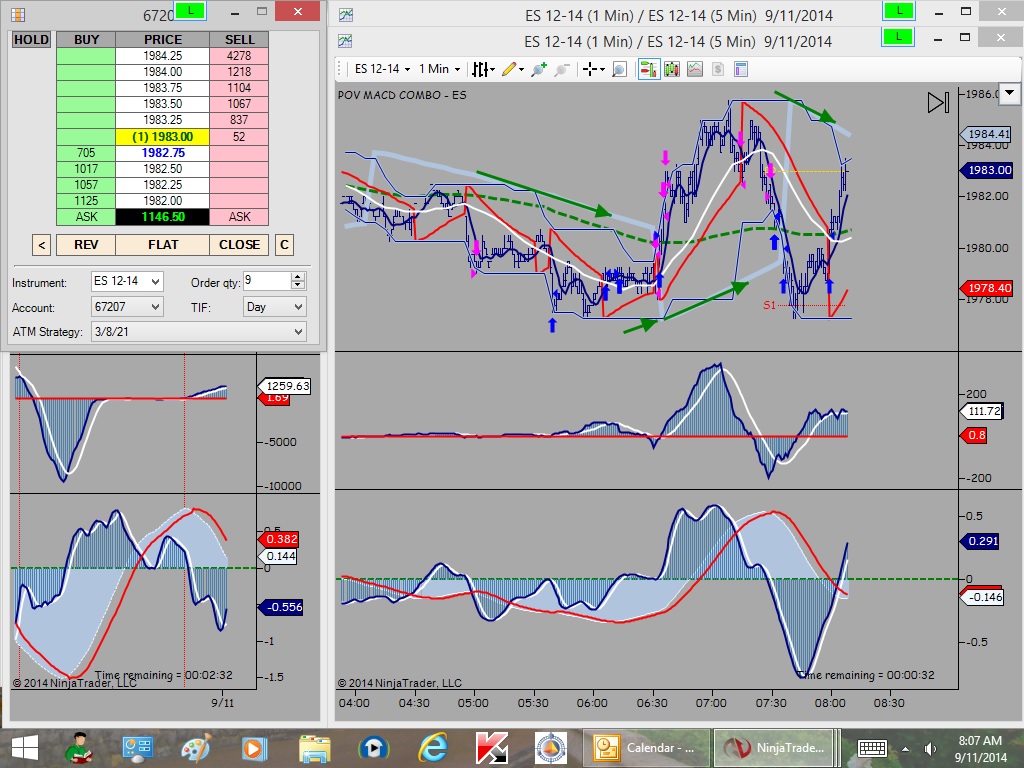This screenshot has height=768, width=1024.
Task: Click the FLAT button
Action: pyautogui.click(x=163, y=245)
